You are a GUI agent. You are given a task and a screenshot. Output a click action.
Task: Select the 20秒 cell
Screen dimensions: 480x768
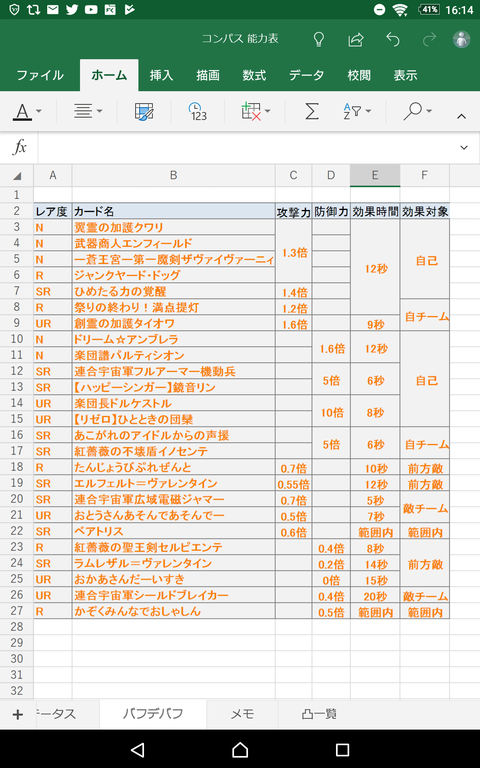375,596
